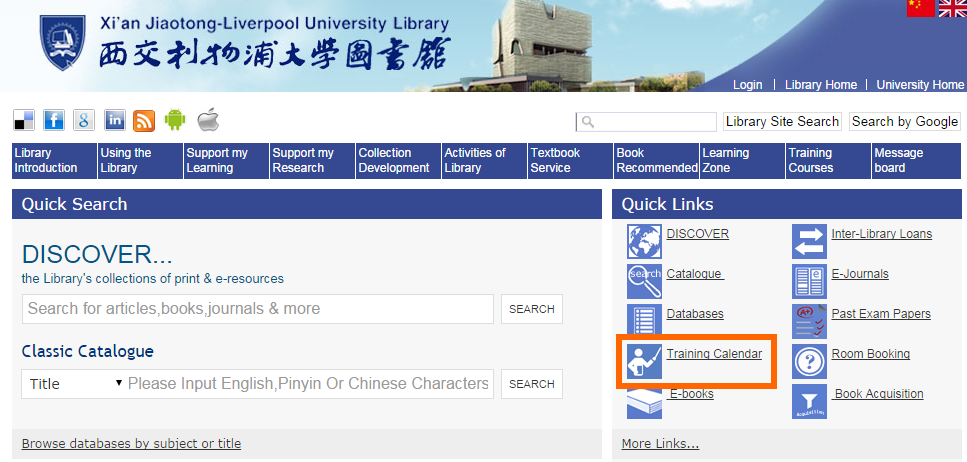Click the Library Site Search button
Image resolution: width=967 pixels, height=462 pixels.
click(x=782, y=122)
